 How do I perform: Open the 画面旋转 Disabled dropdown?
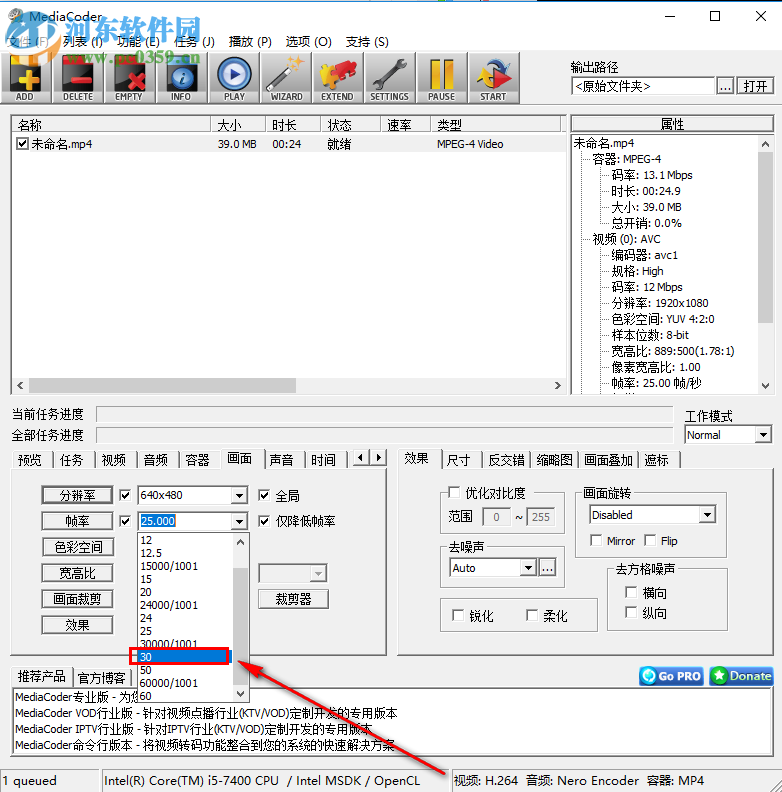pos(707,515)
